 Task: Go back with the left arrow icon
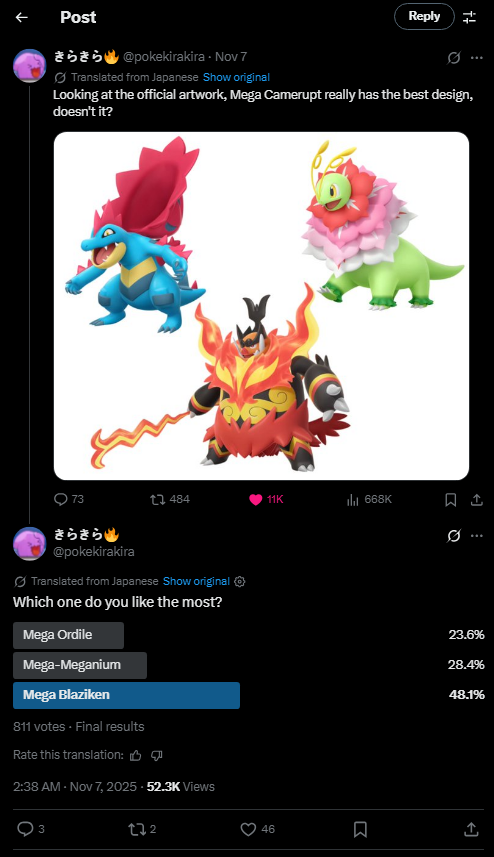(x=21, y=17)
